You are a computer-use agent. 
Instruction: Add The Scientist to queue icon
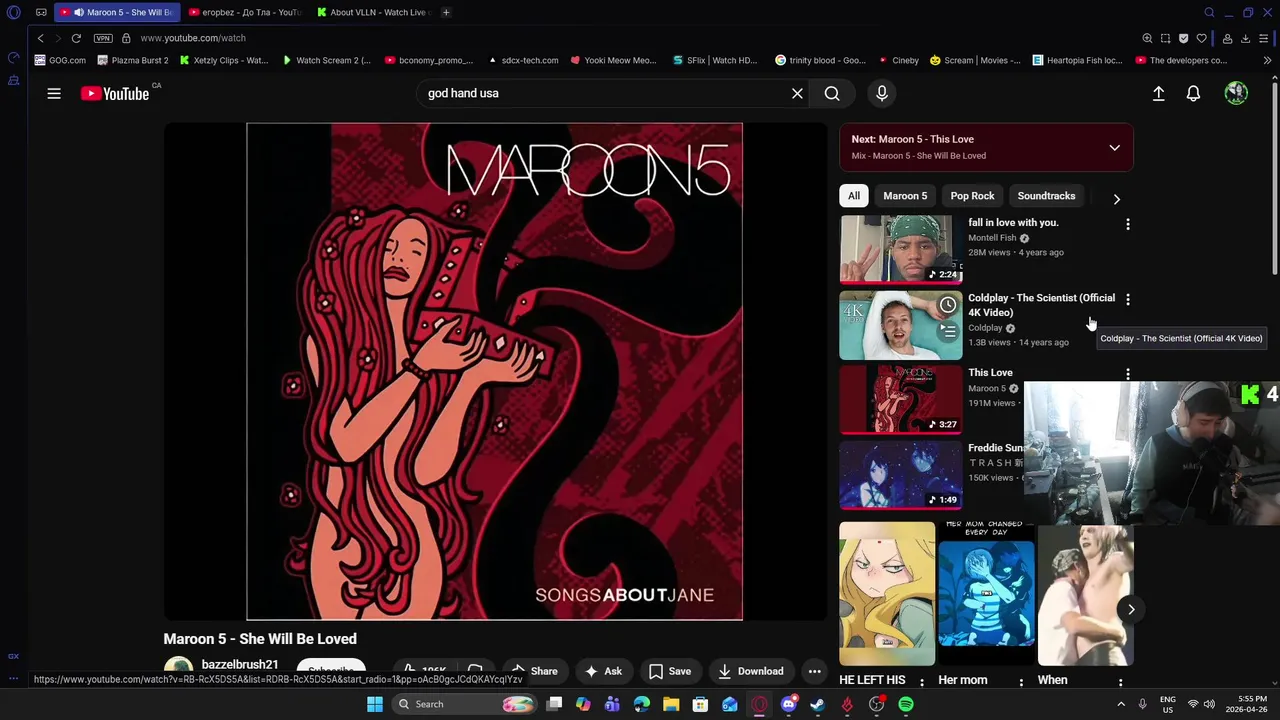pos(947,330)
